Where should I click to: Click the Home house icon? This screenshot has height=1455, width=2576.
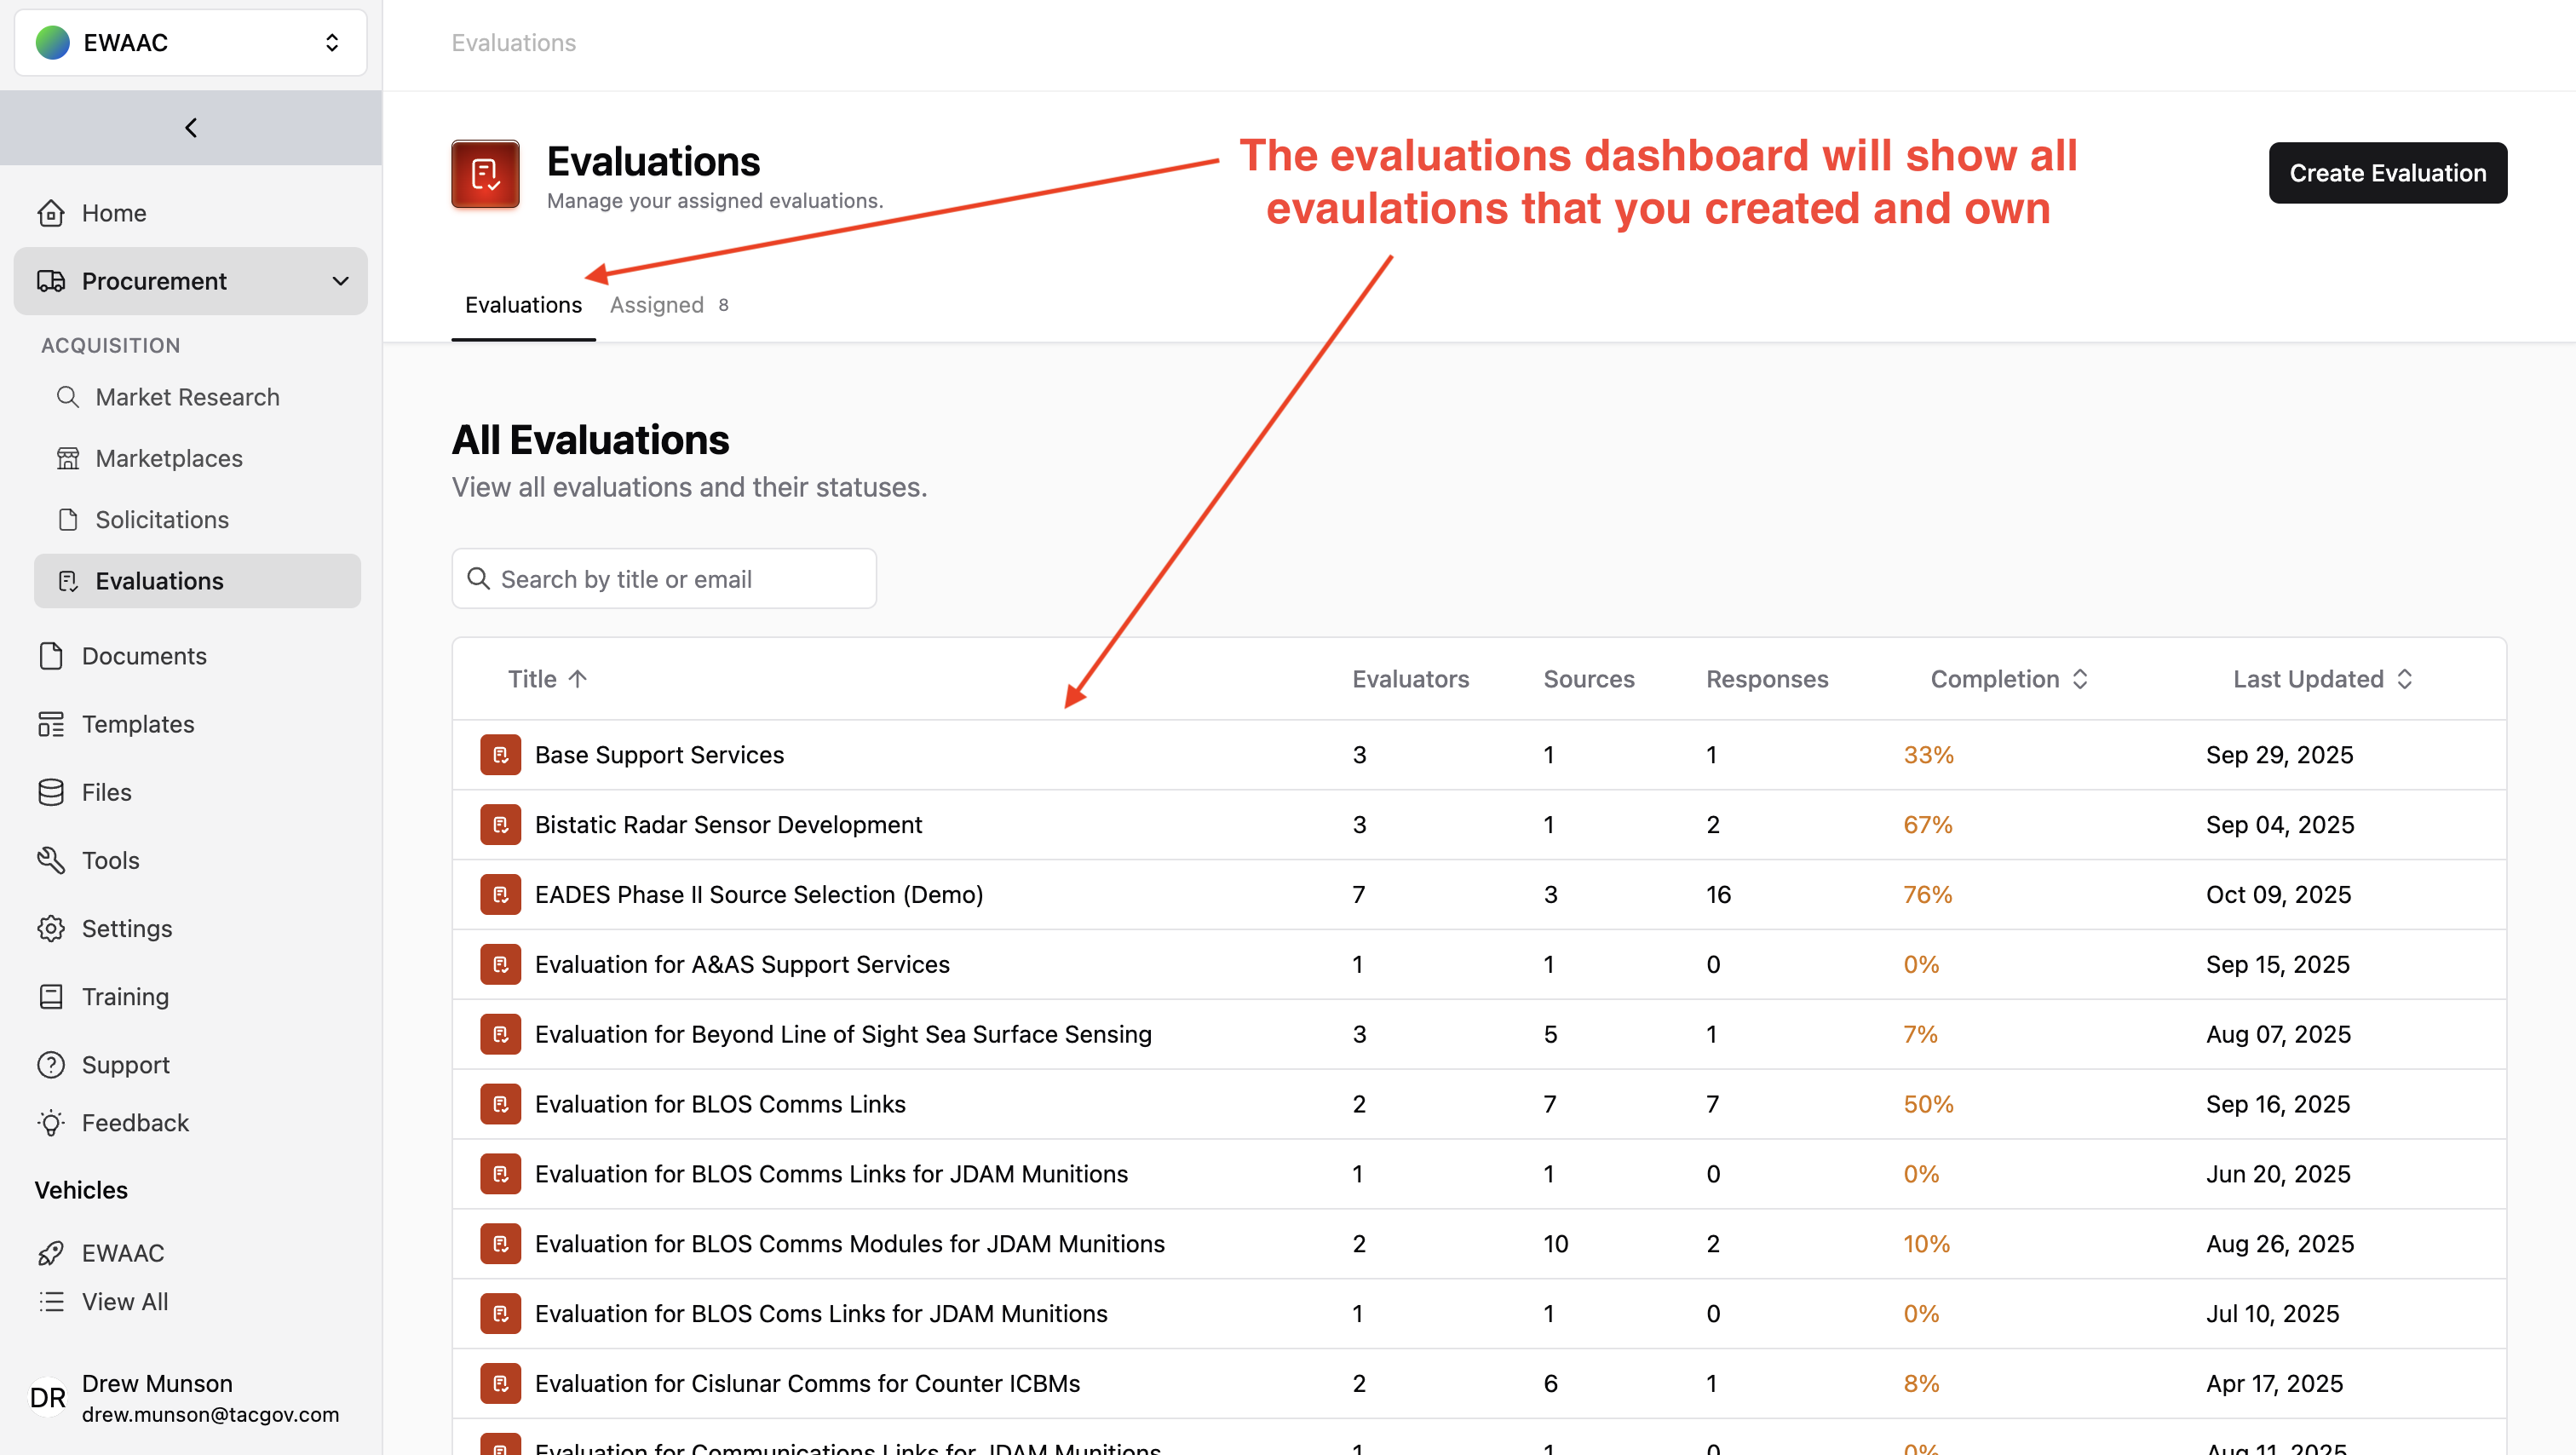coord(51,213)
